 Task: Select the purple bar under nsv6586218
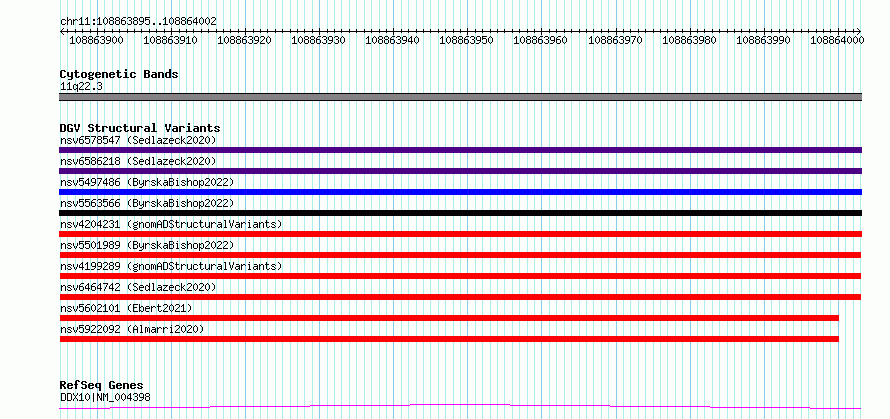(460, 171)
